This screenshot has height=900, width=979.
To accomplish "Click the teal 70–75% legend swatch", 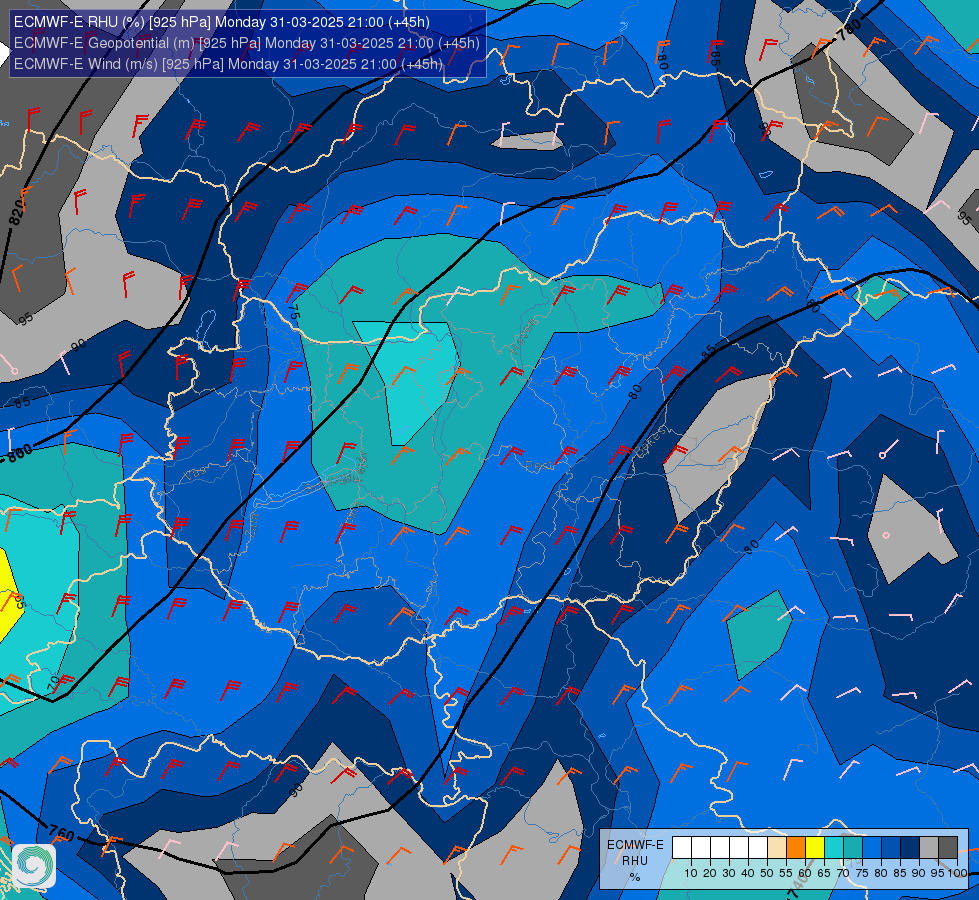I will tap(853, 847).
